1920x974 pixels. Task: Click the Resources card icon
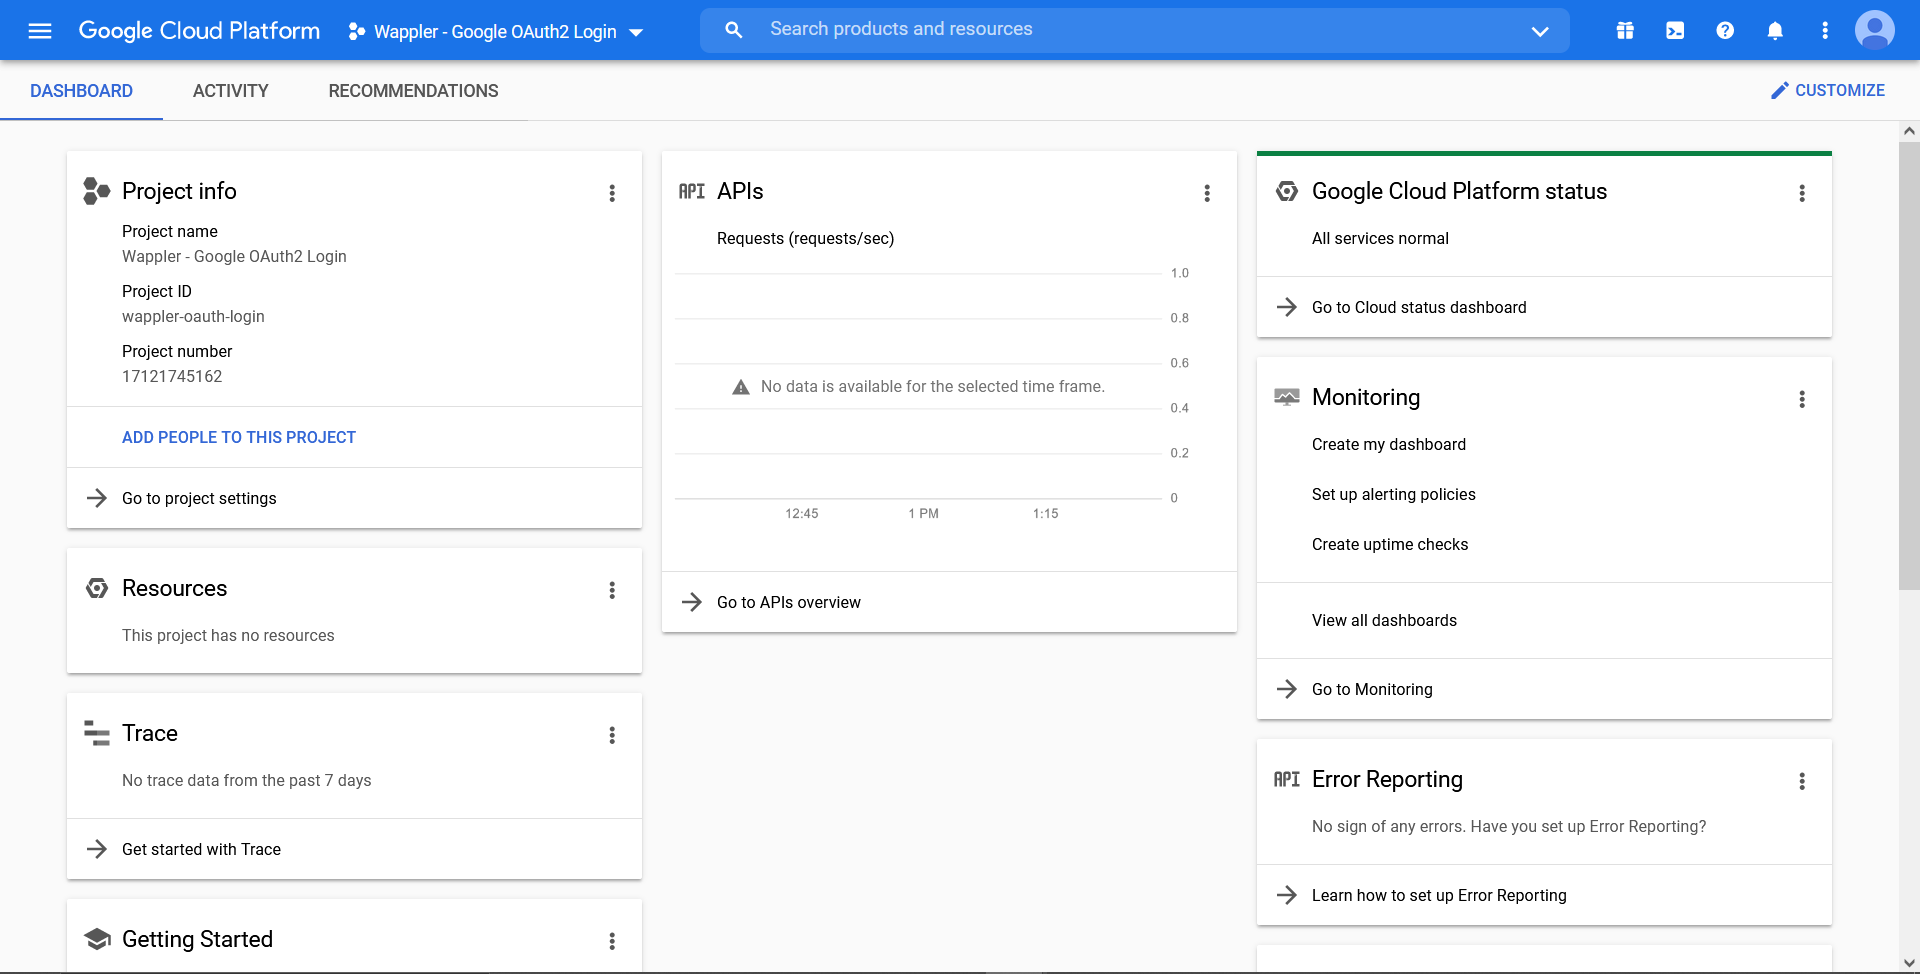pyautogui.click(x=97, y=588)
